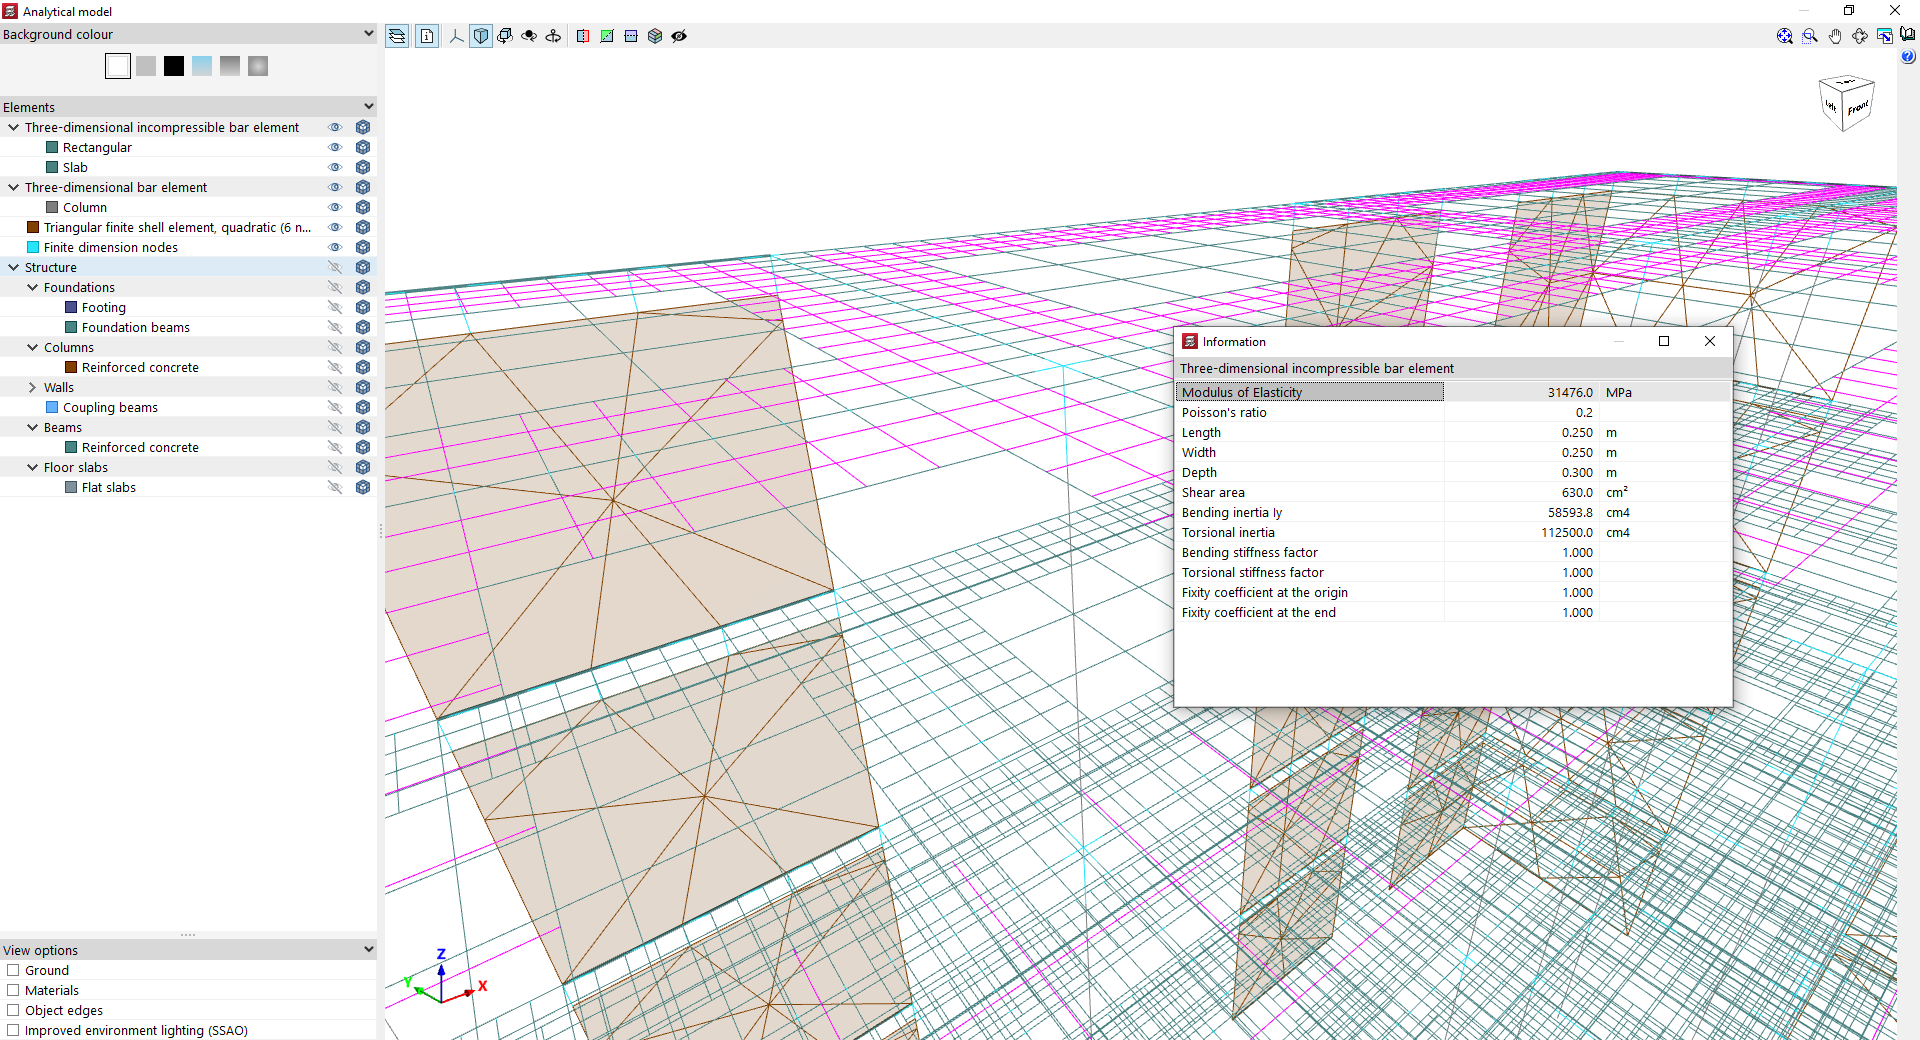Collapse the Foundations tree group
This screenshot has width=1920, height=1040.
pos(33,287)
